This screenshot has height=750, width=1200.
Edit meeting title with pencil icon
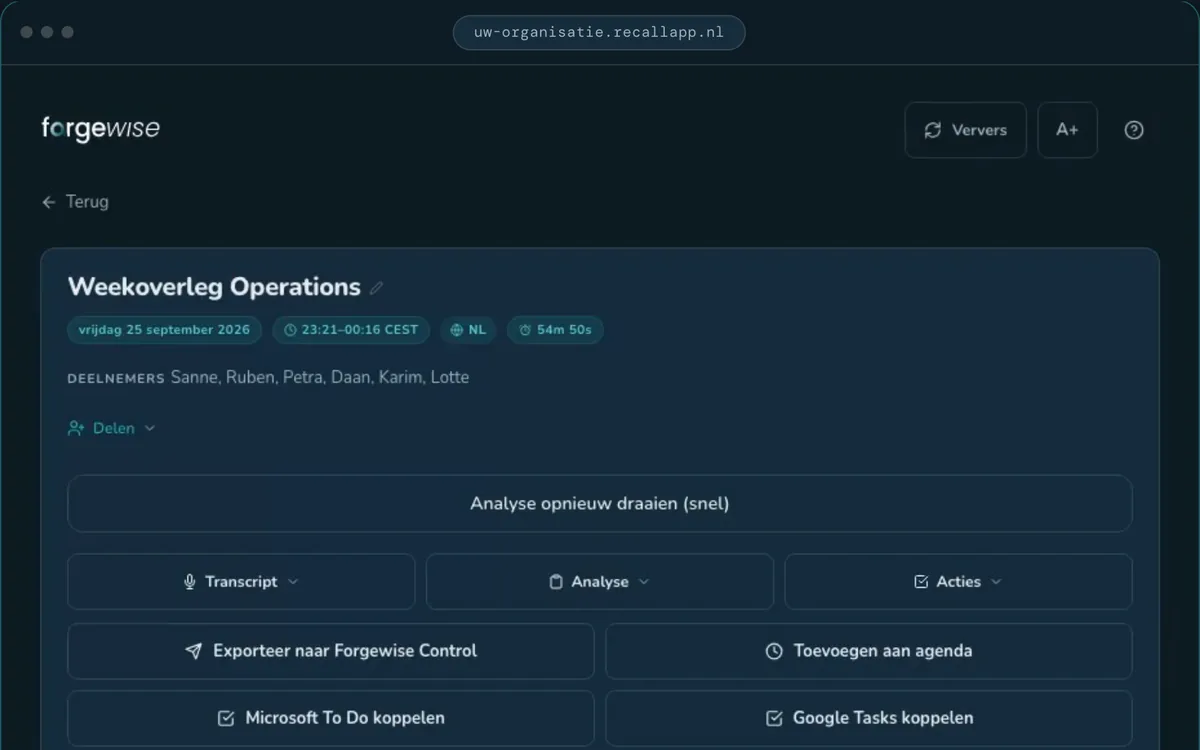pos(376,288)
